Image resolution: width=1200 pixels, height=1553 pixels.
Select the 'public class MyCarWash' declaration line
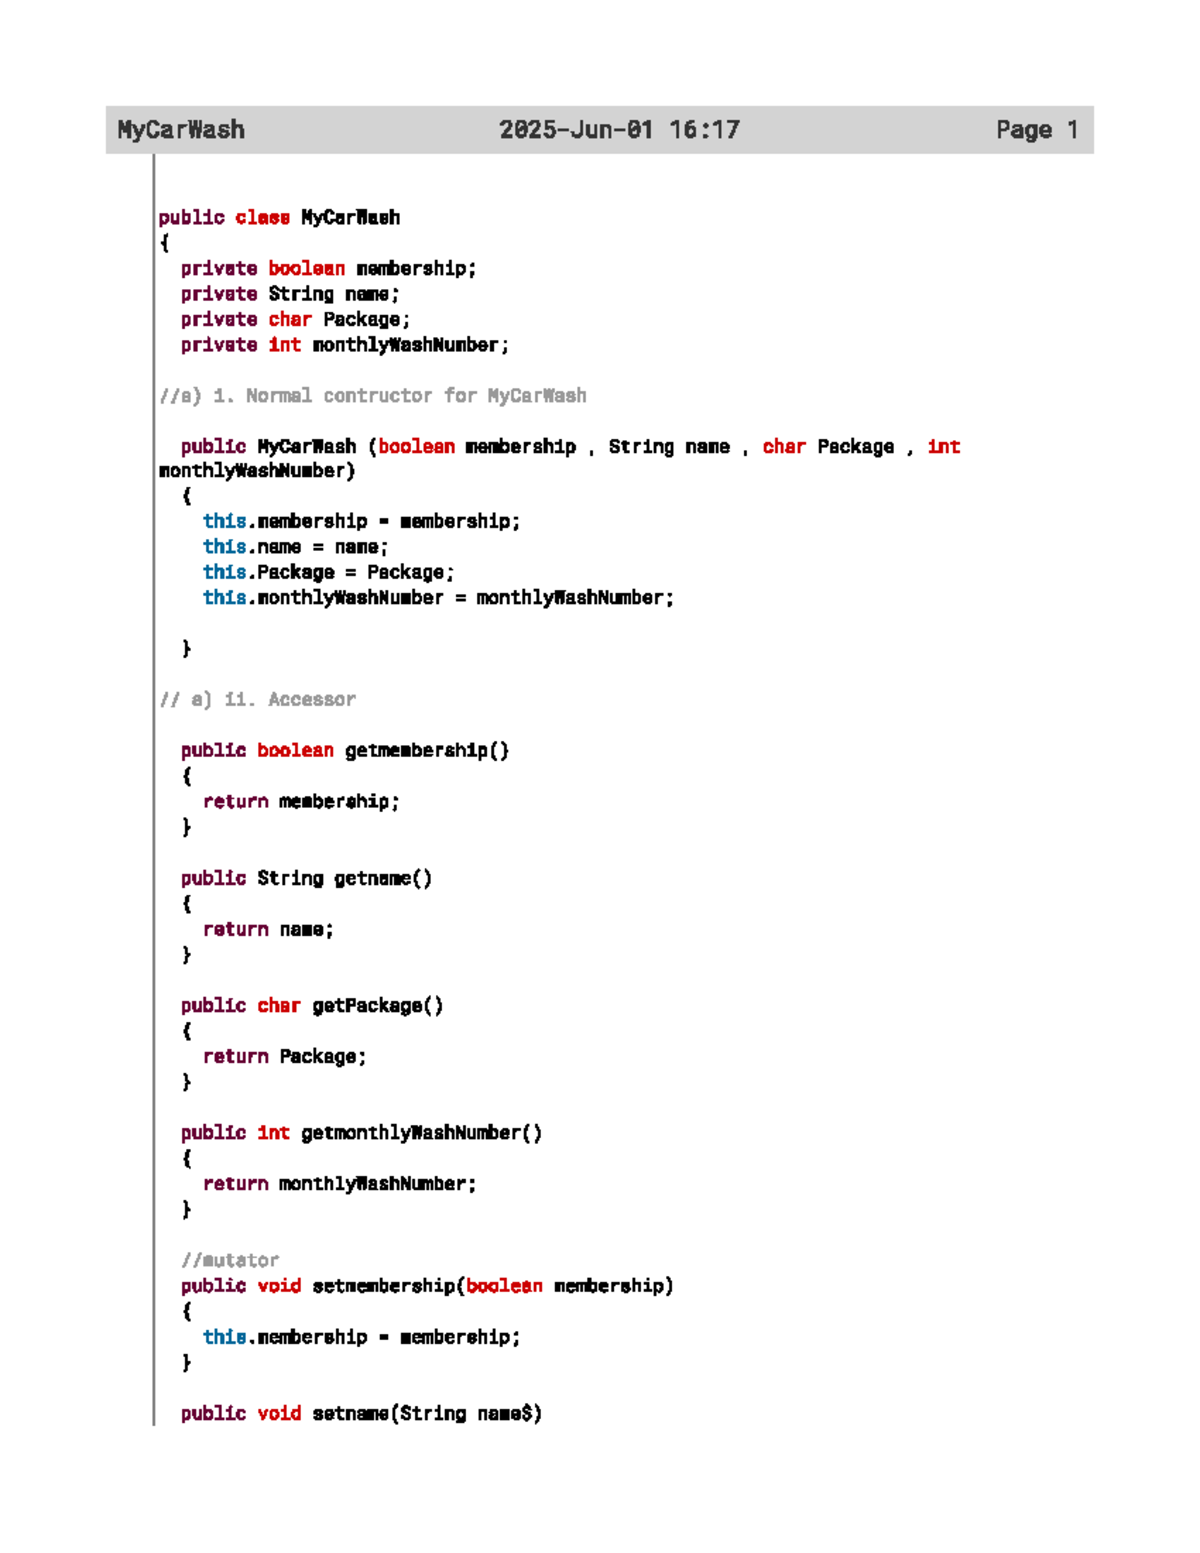[279, 218]
